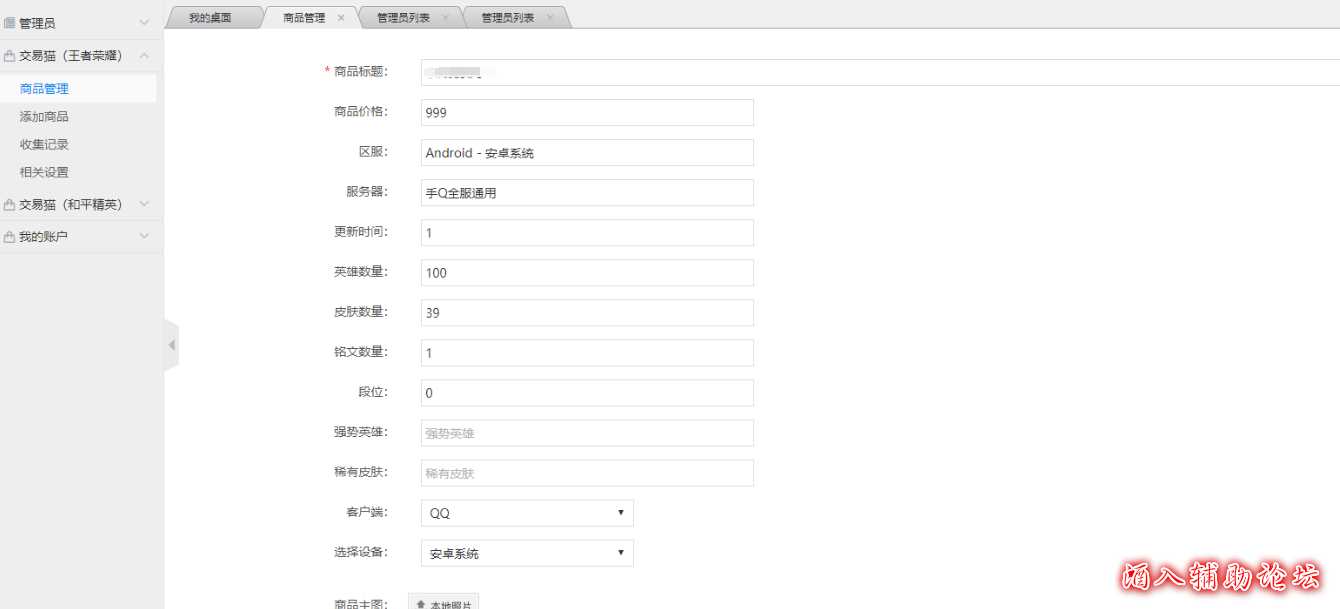Viewport: 1340px width, 609px height.
Task: Click the 强势英雄 input field
Action: tap(587, 433)
